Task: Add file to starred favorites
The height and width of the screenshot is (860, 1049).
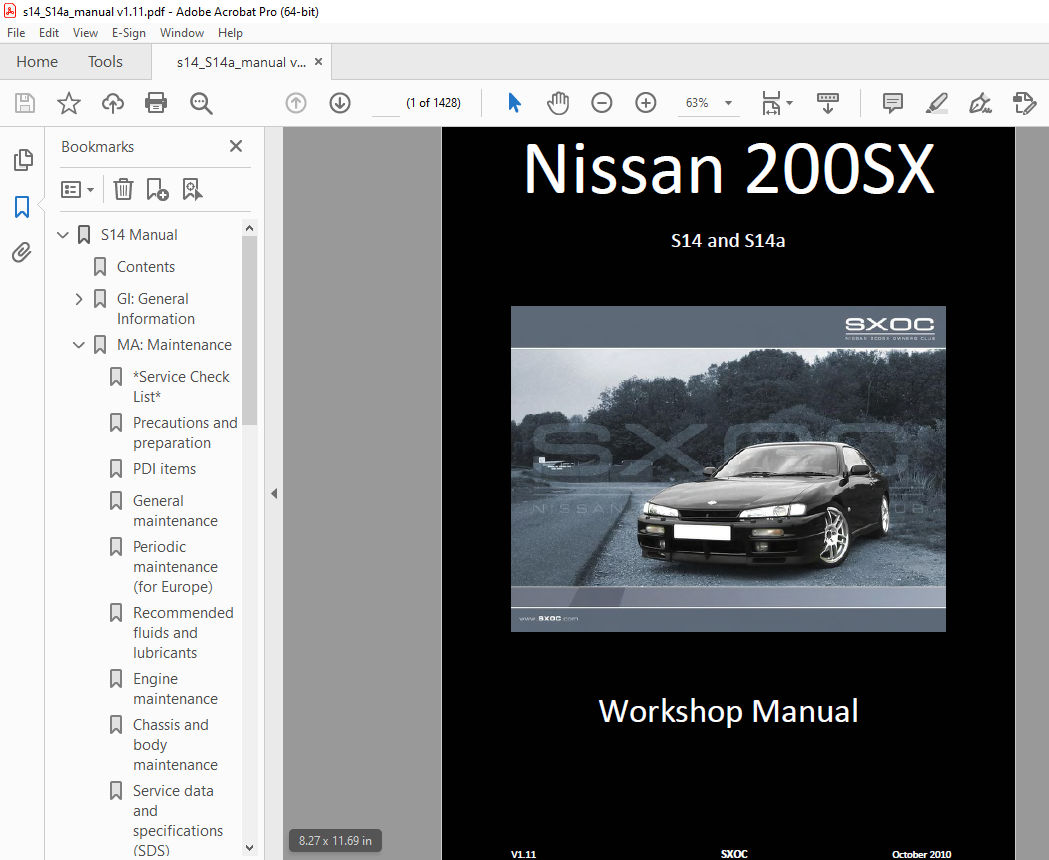Action: click(x=68, y=103)
